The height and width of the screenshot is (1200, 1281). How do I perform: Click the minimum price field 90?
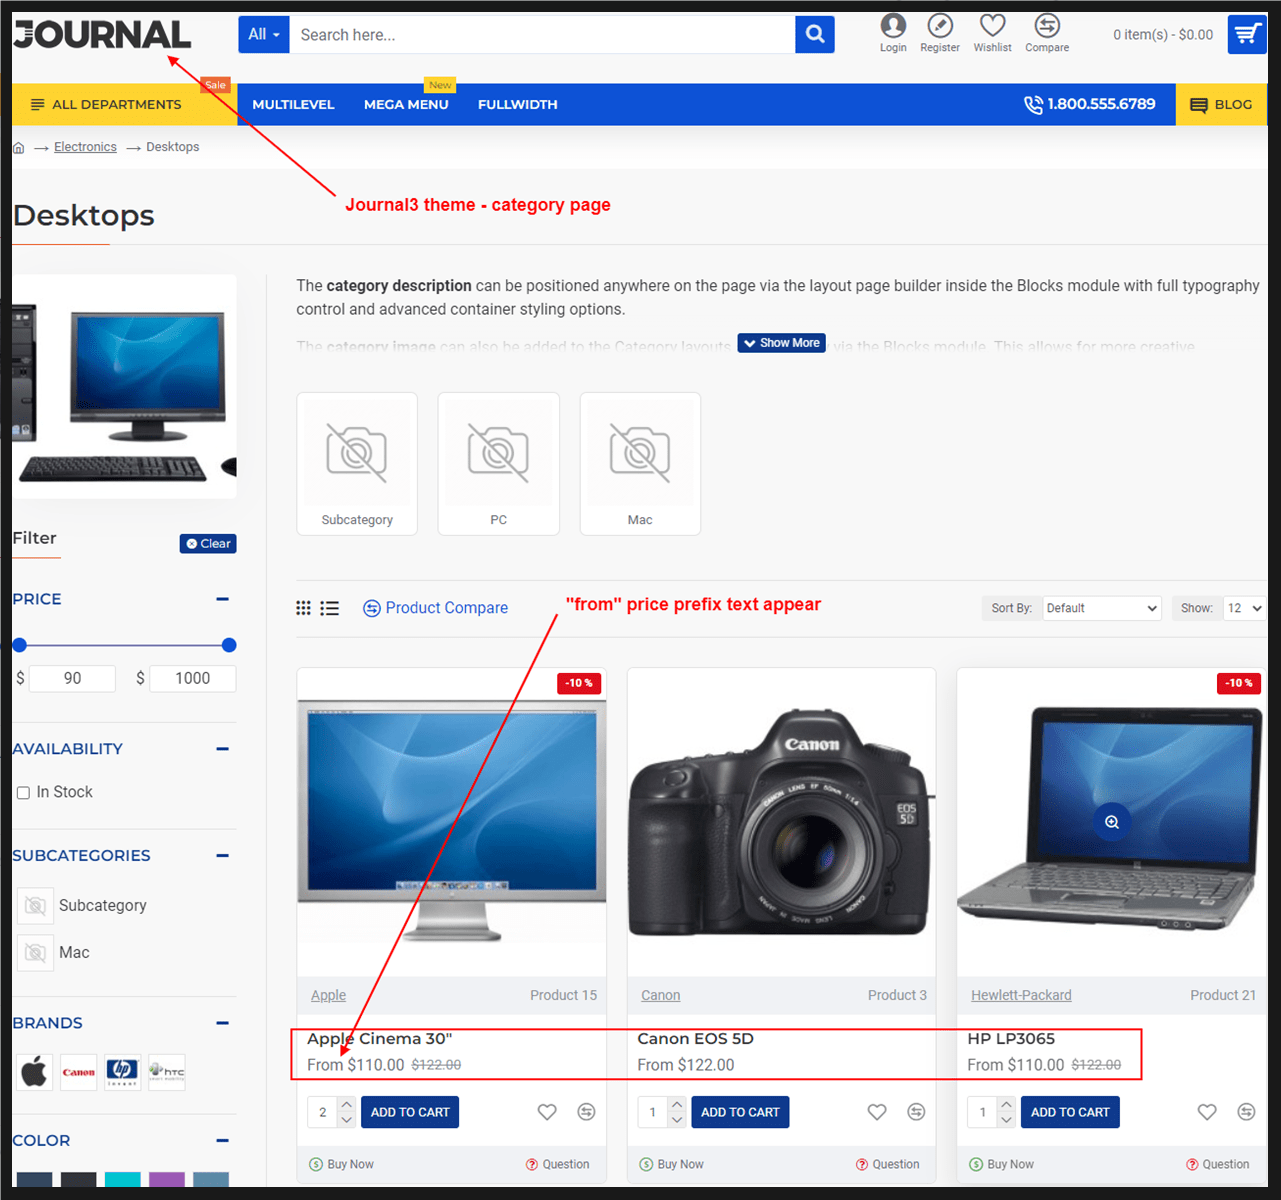tap(72, 679)
